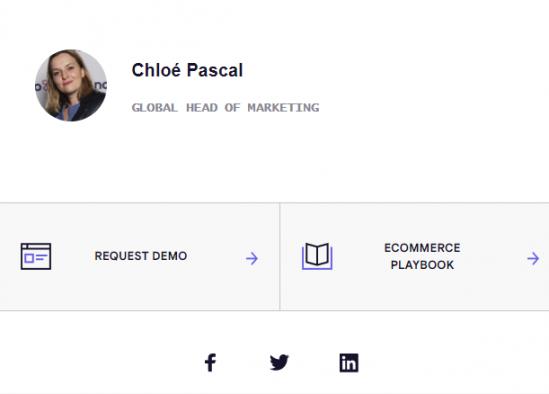The height and width of the screenshot is (394, 549).
Task: Click the word Request in the left card
Action: click(x=122, y=256)
